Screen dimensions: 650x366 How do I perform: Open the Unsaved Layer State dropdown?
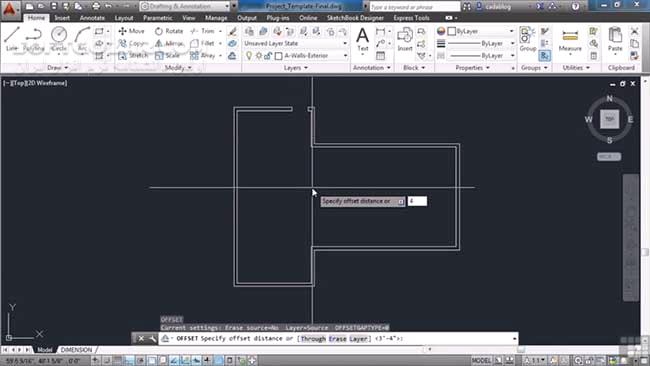295,44
